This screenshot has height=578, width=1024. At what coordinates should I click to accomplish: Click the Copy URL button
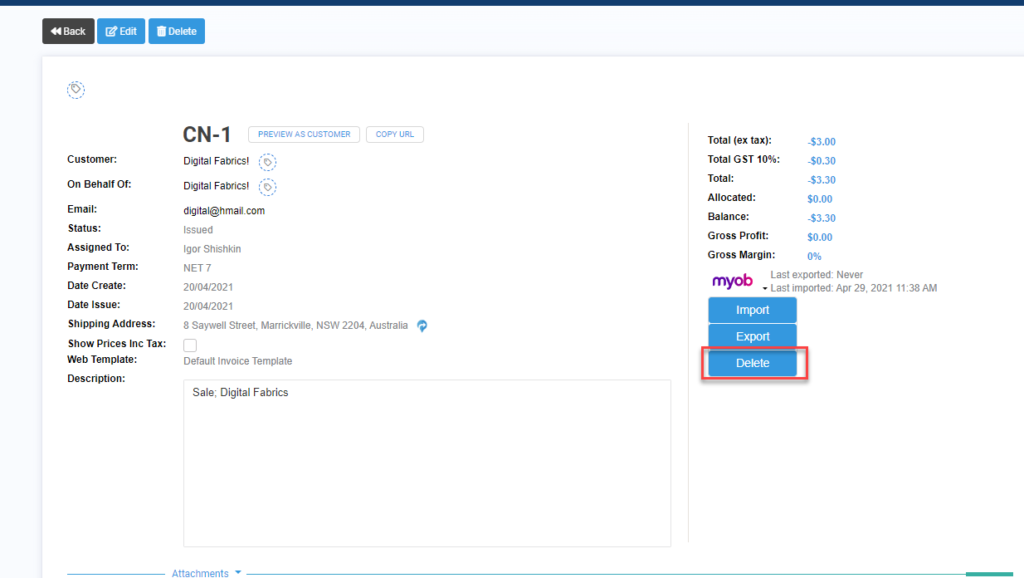[x=394, y=134]
